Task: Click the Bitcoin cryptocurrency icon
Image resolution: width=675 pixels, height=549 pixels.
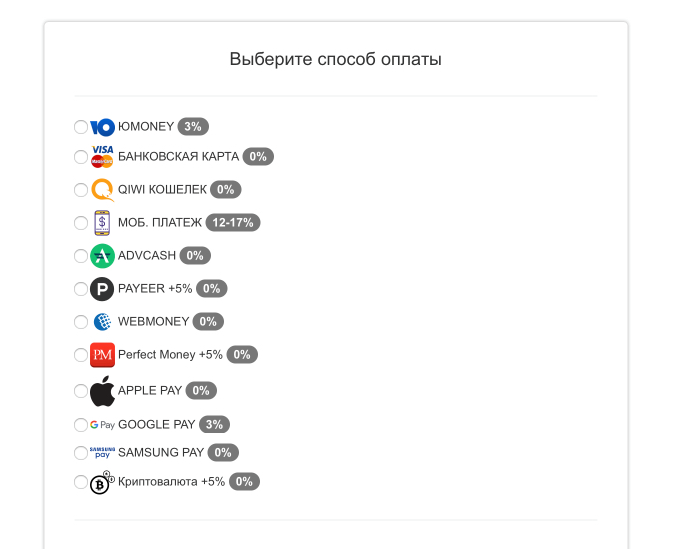Action: 102,482
